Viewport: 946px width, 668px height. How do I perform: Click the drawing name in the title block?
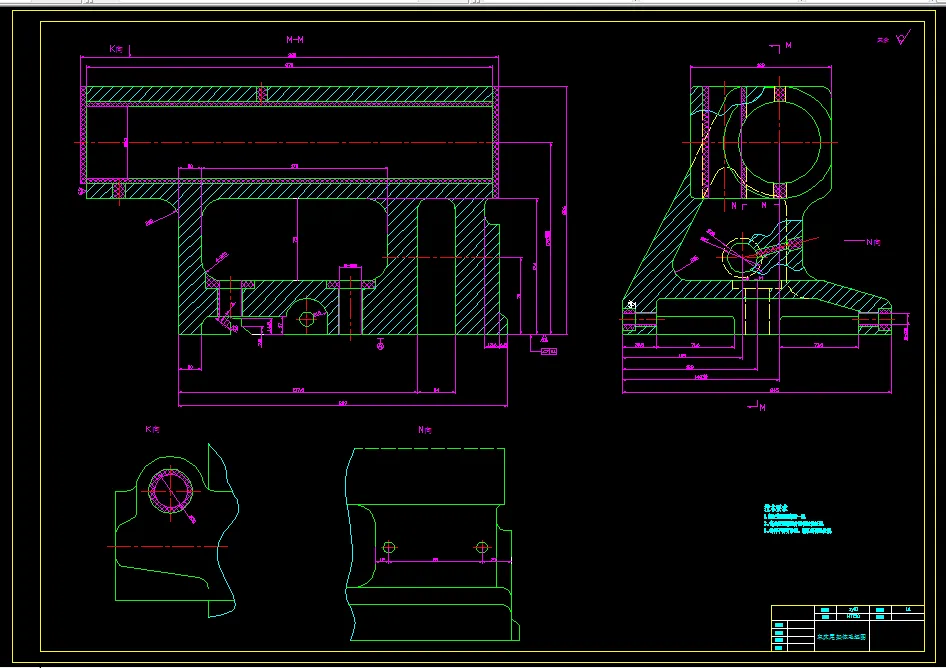[x=841, y=637]
